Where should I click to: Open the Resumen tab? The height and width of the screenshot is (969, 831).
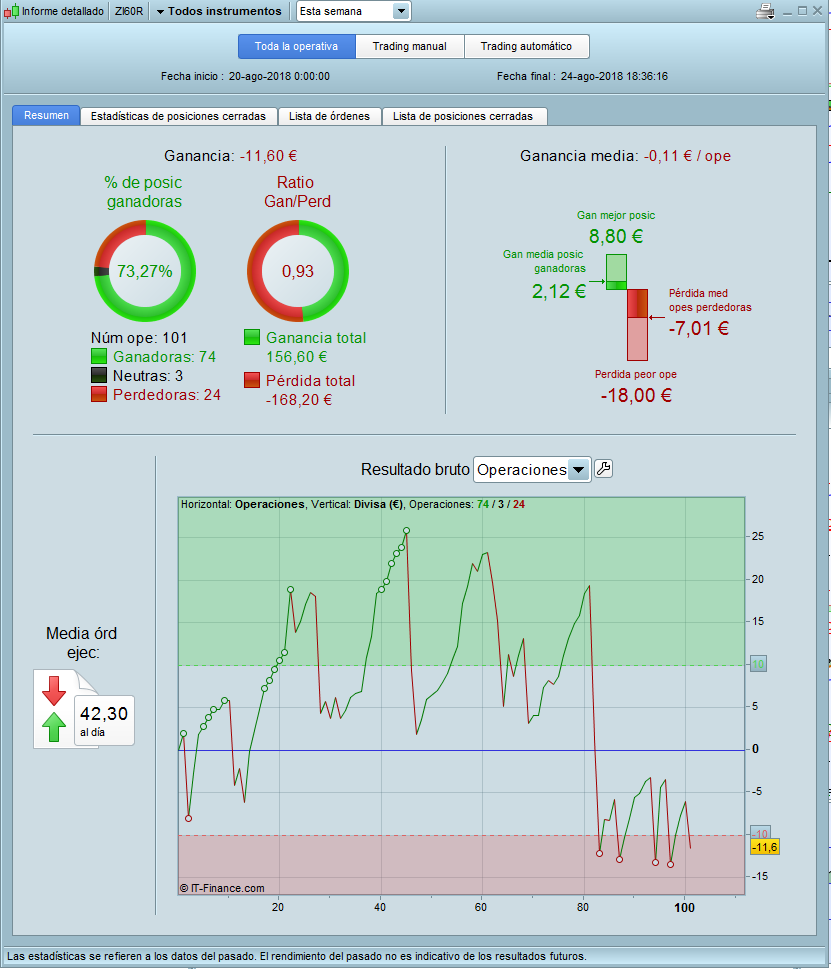tap(46, 116)
